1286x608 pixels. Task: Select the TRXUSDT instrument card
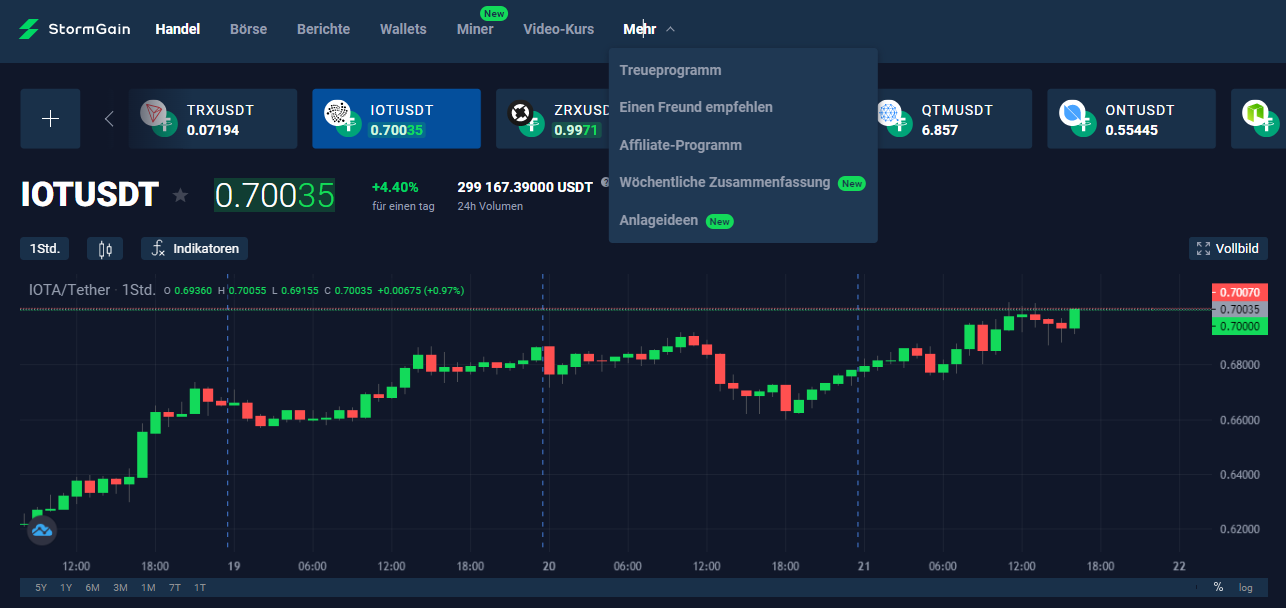[x=213, y=119]
